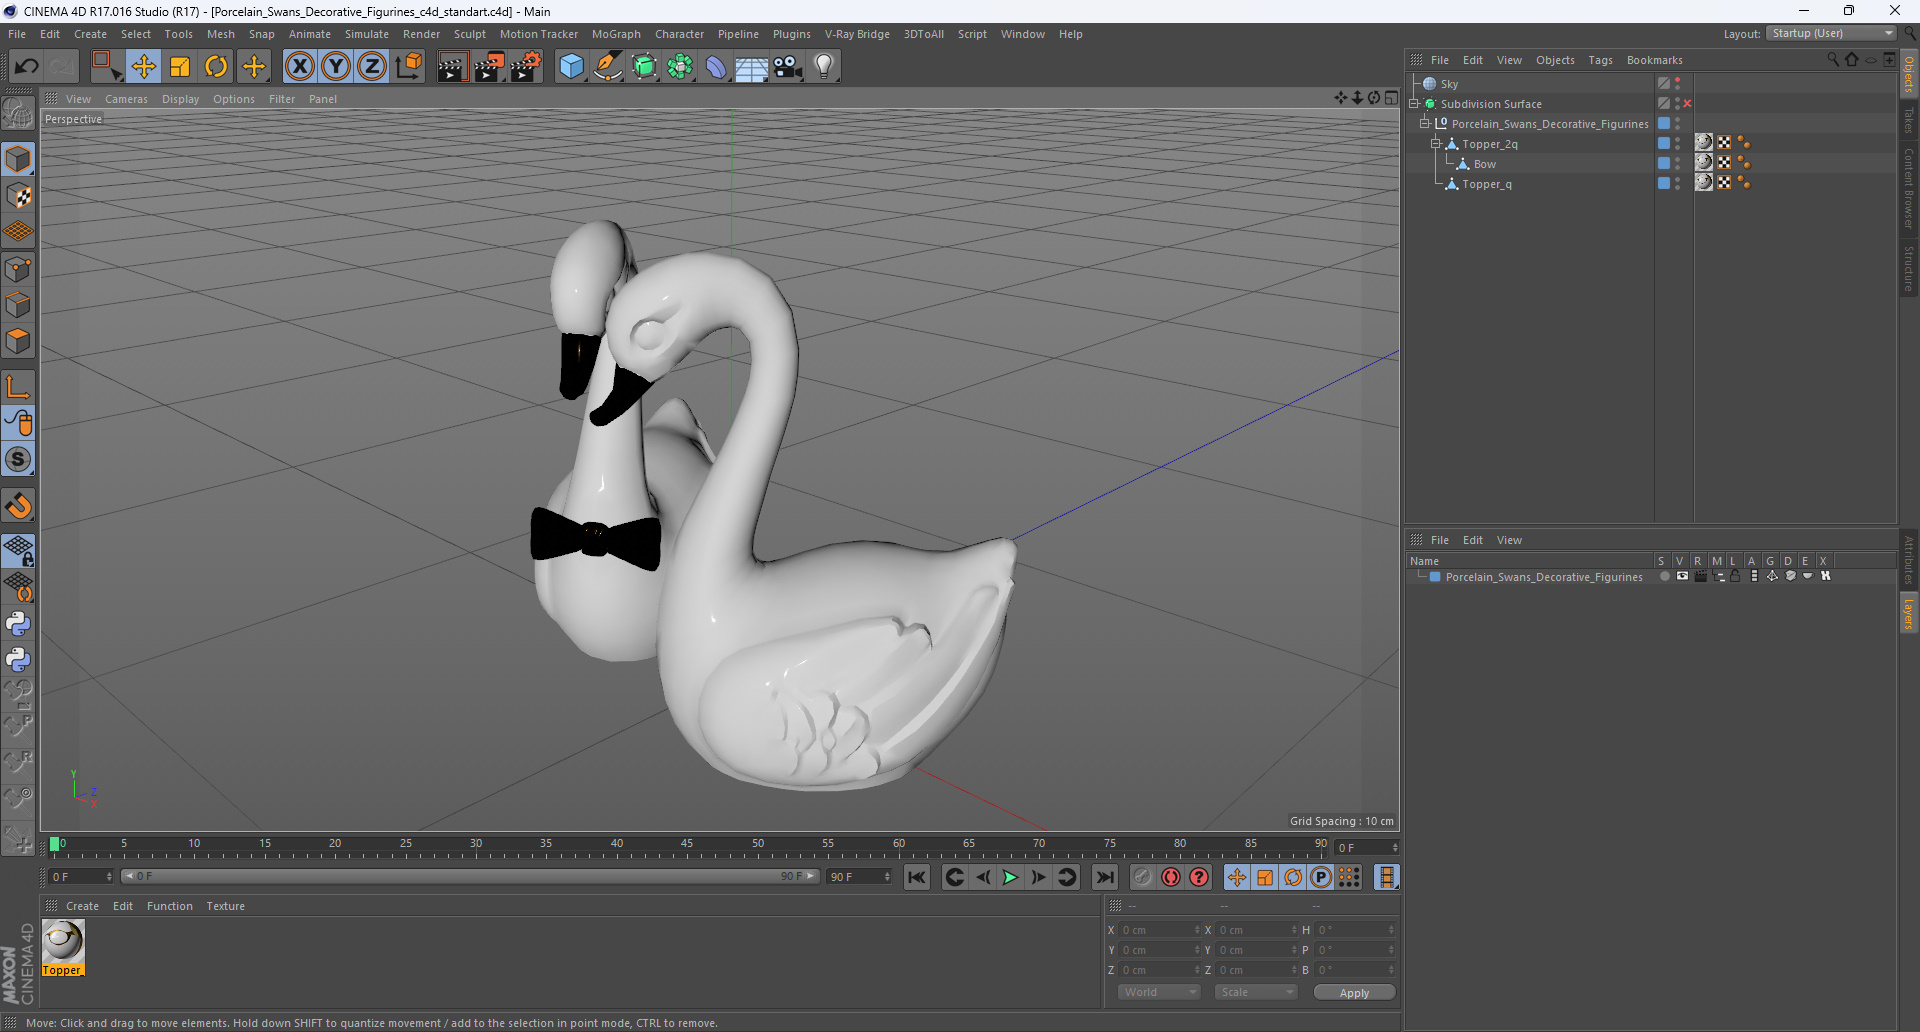Click Topper_2q material tag sphere

click(1704, 143)
